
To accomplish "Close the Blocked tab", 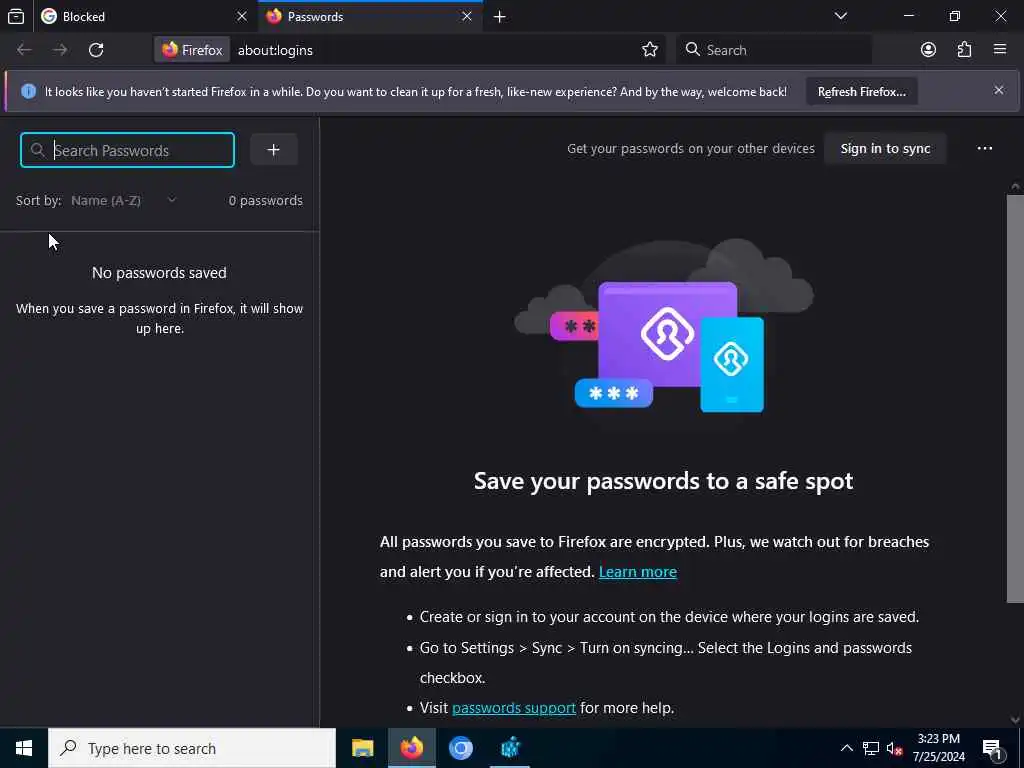I will 242,16.
